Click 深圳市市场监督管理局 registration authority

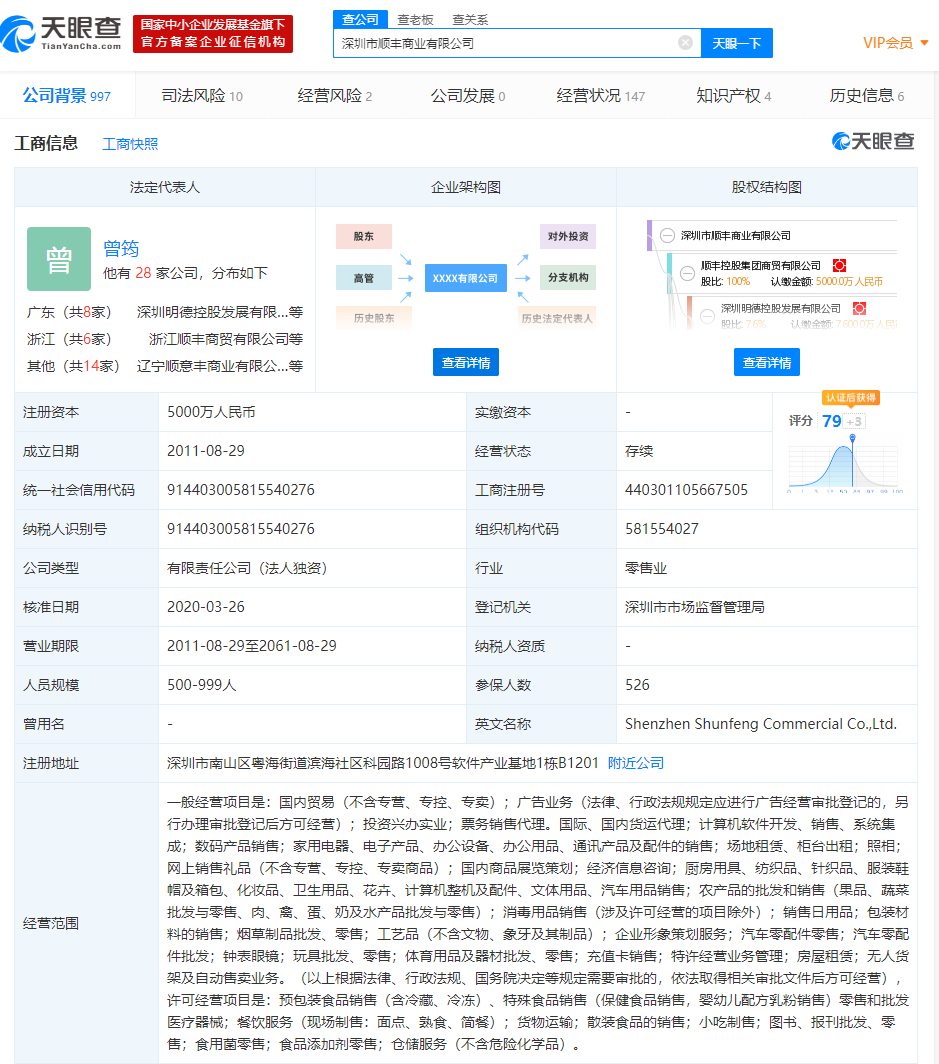coord(695,607)
